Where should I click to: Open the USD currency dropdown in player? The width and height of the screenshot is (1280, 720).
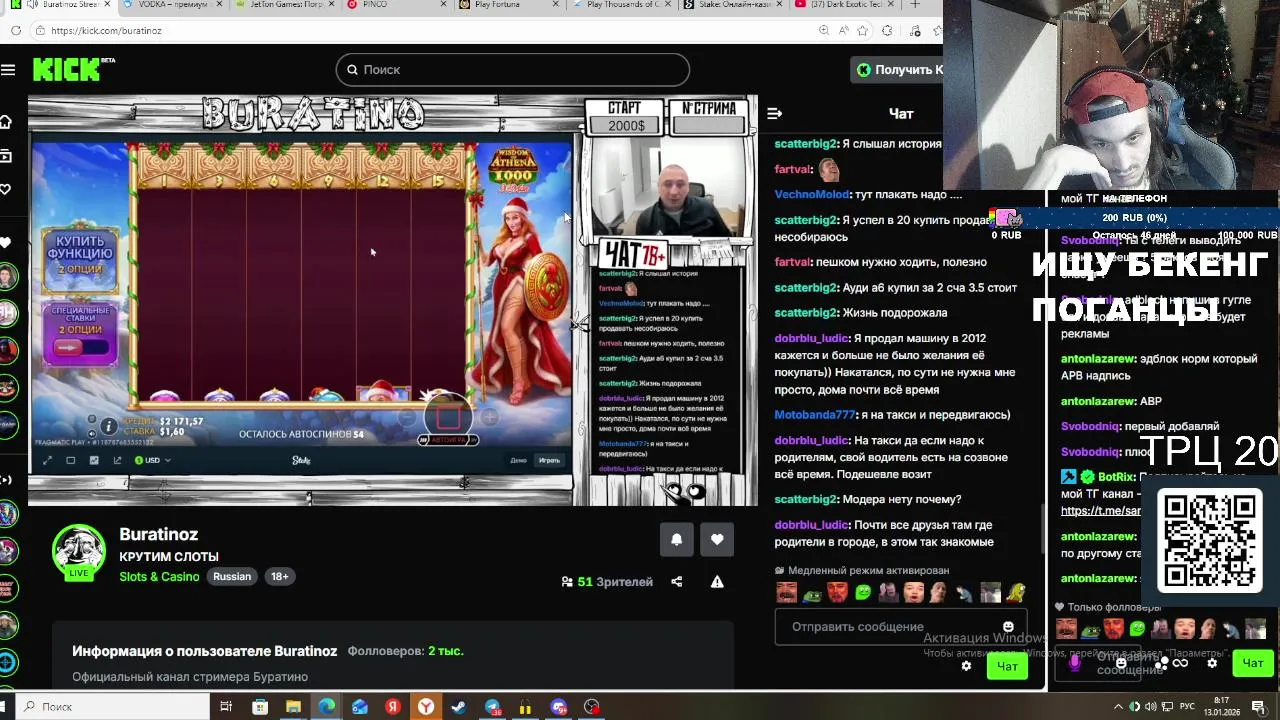[152, 460]
